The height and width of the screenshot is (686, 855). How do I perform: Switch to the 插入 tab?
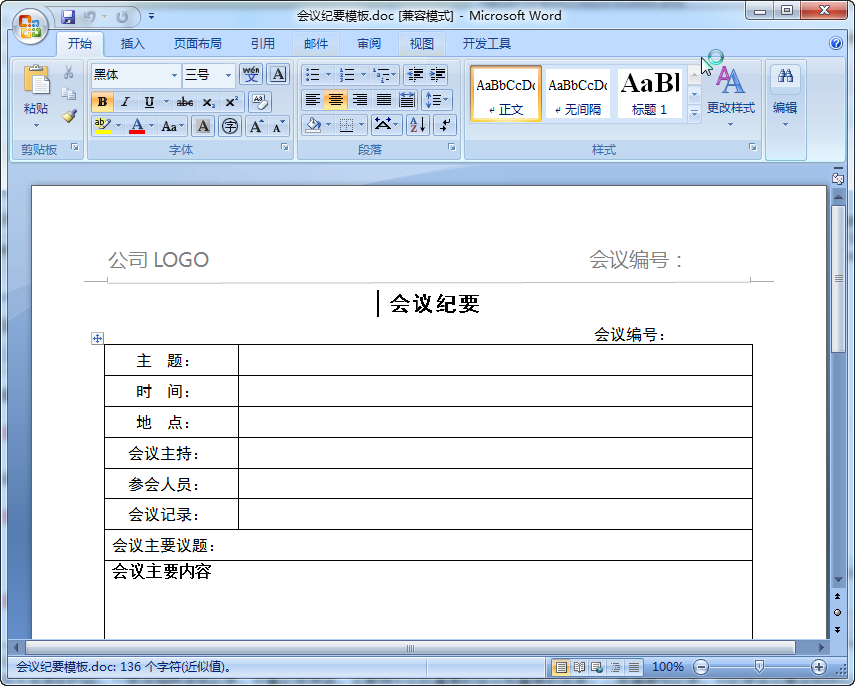pyautogui.click(x=133, y=44)
